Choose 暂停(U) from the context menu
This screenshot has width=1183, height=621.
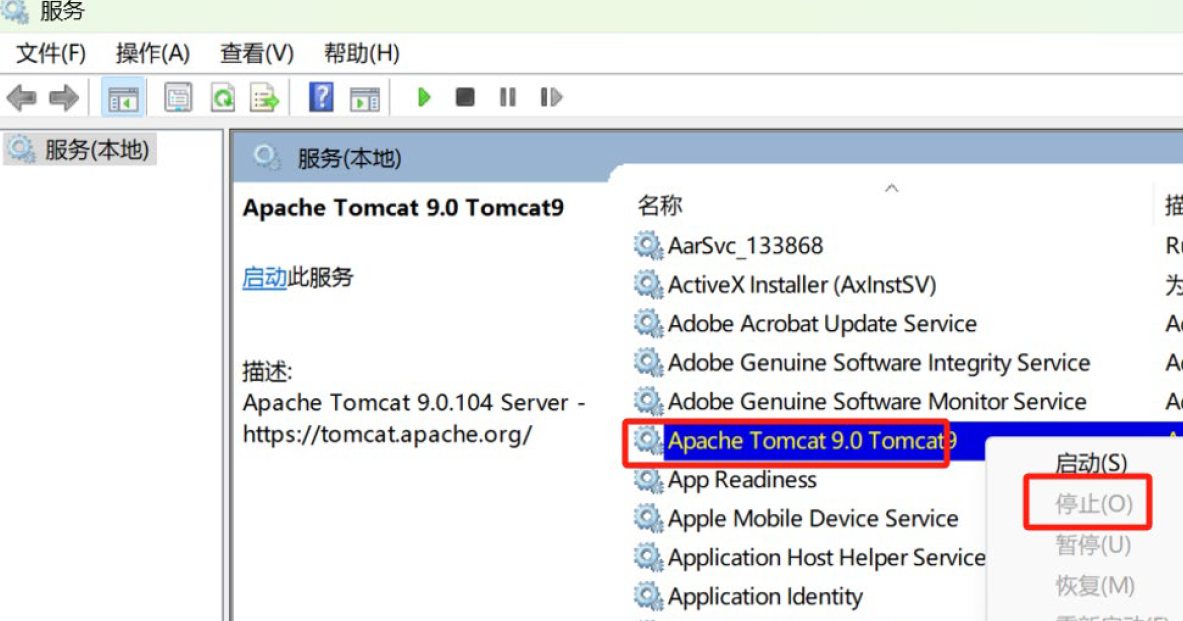(1092, 544)
